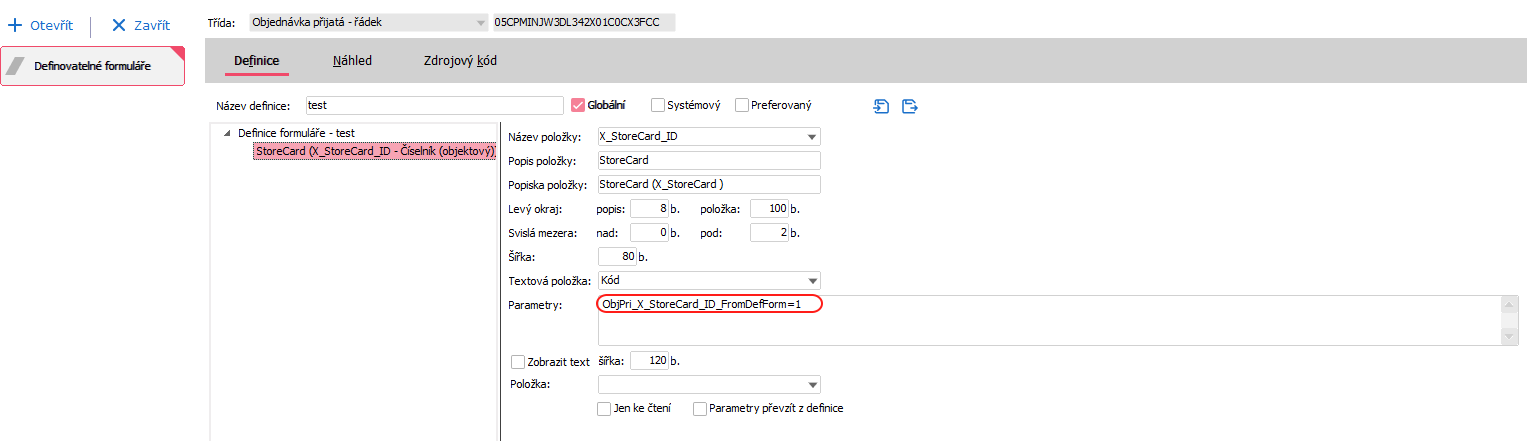Open the Zdrojový kód tab
The image size is (1534, 441).
460,61
